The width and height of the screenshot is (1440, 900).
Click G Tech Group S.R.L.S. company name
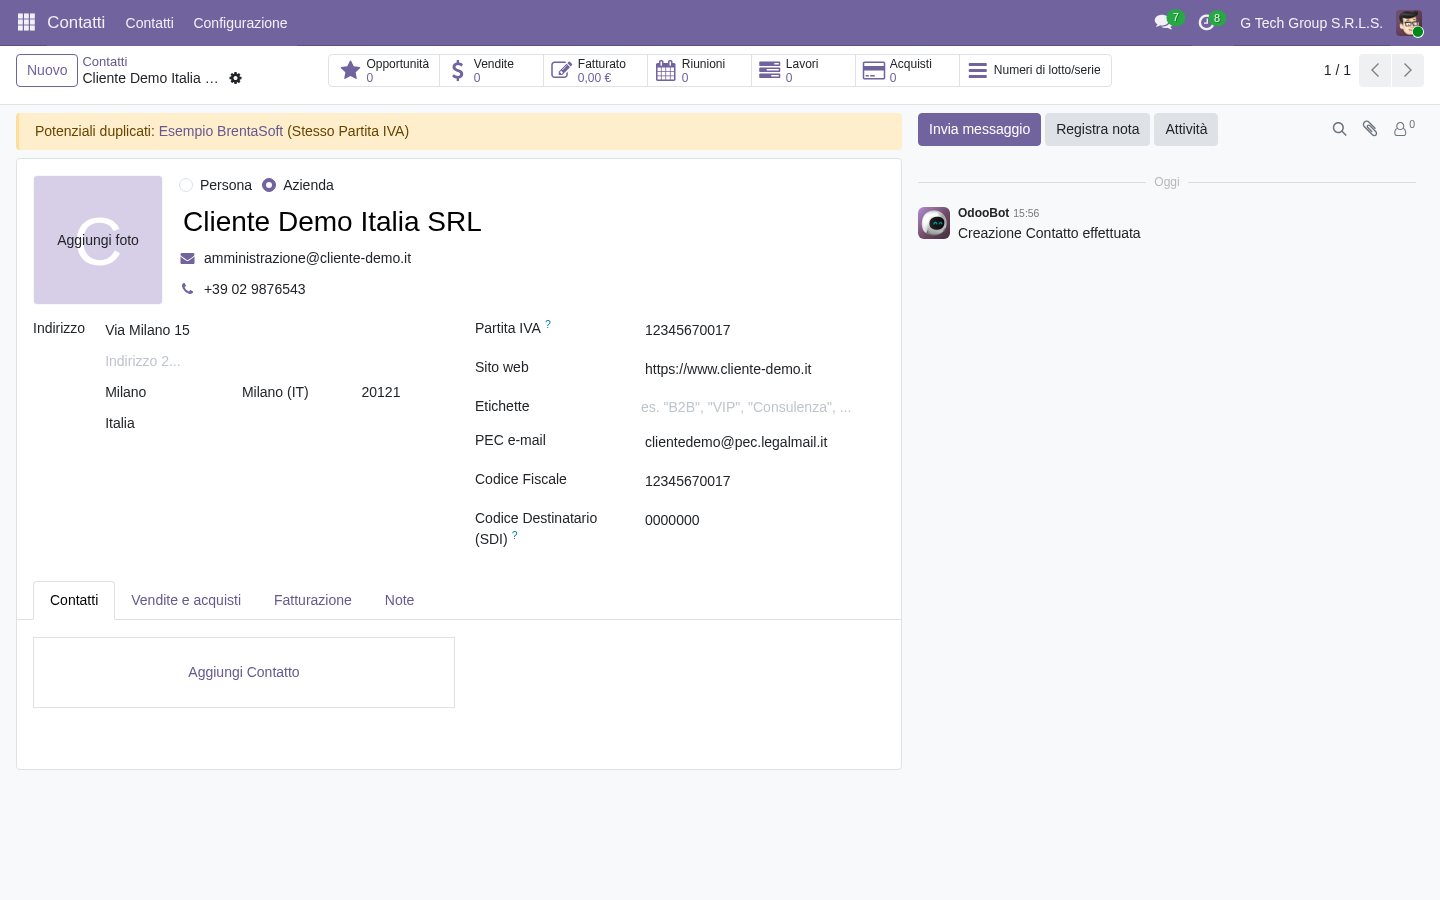(x=1311, y=23)
